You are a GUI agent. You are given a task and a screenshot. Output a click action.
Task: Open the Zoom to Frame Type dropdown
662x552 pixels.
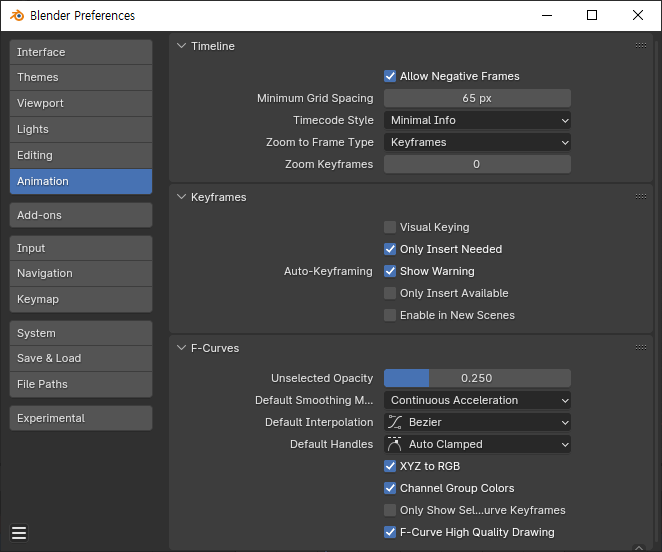click(x=477, y=142)
